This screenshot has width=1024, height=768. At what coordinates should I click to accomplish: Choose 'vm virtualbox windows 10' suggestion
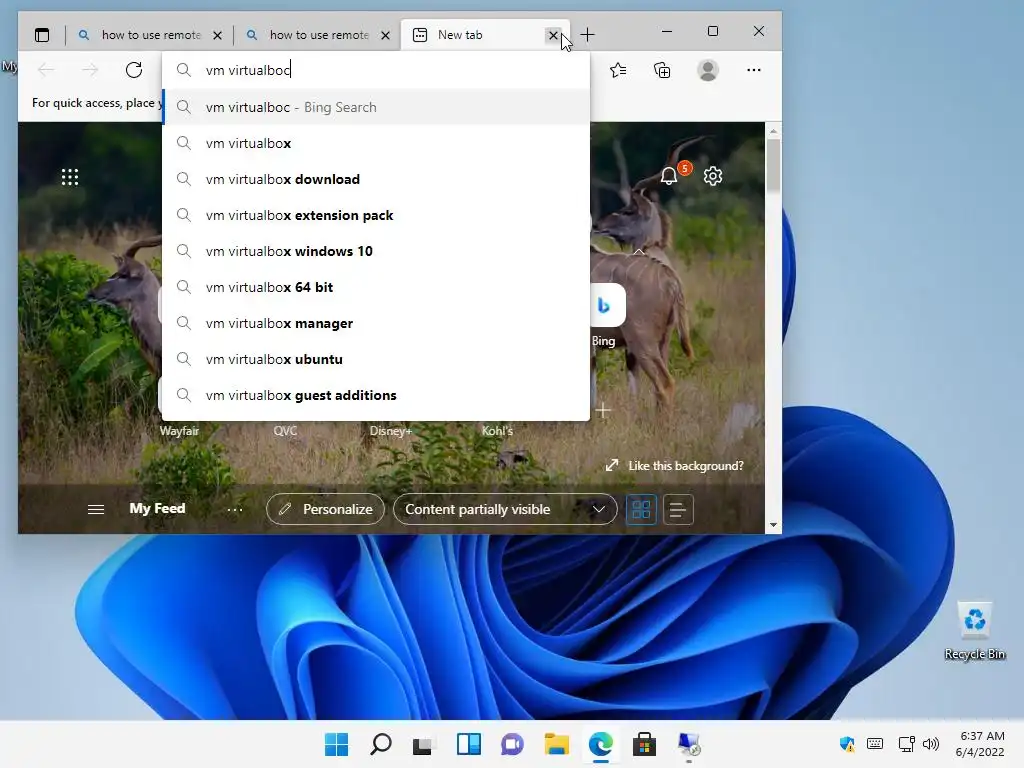[376, 251]
